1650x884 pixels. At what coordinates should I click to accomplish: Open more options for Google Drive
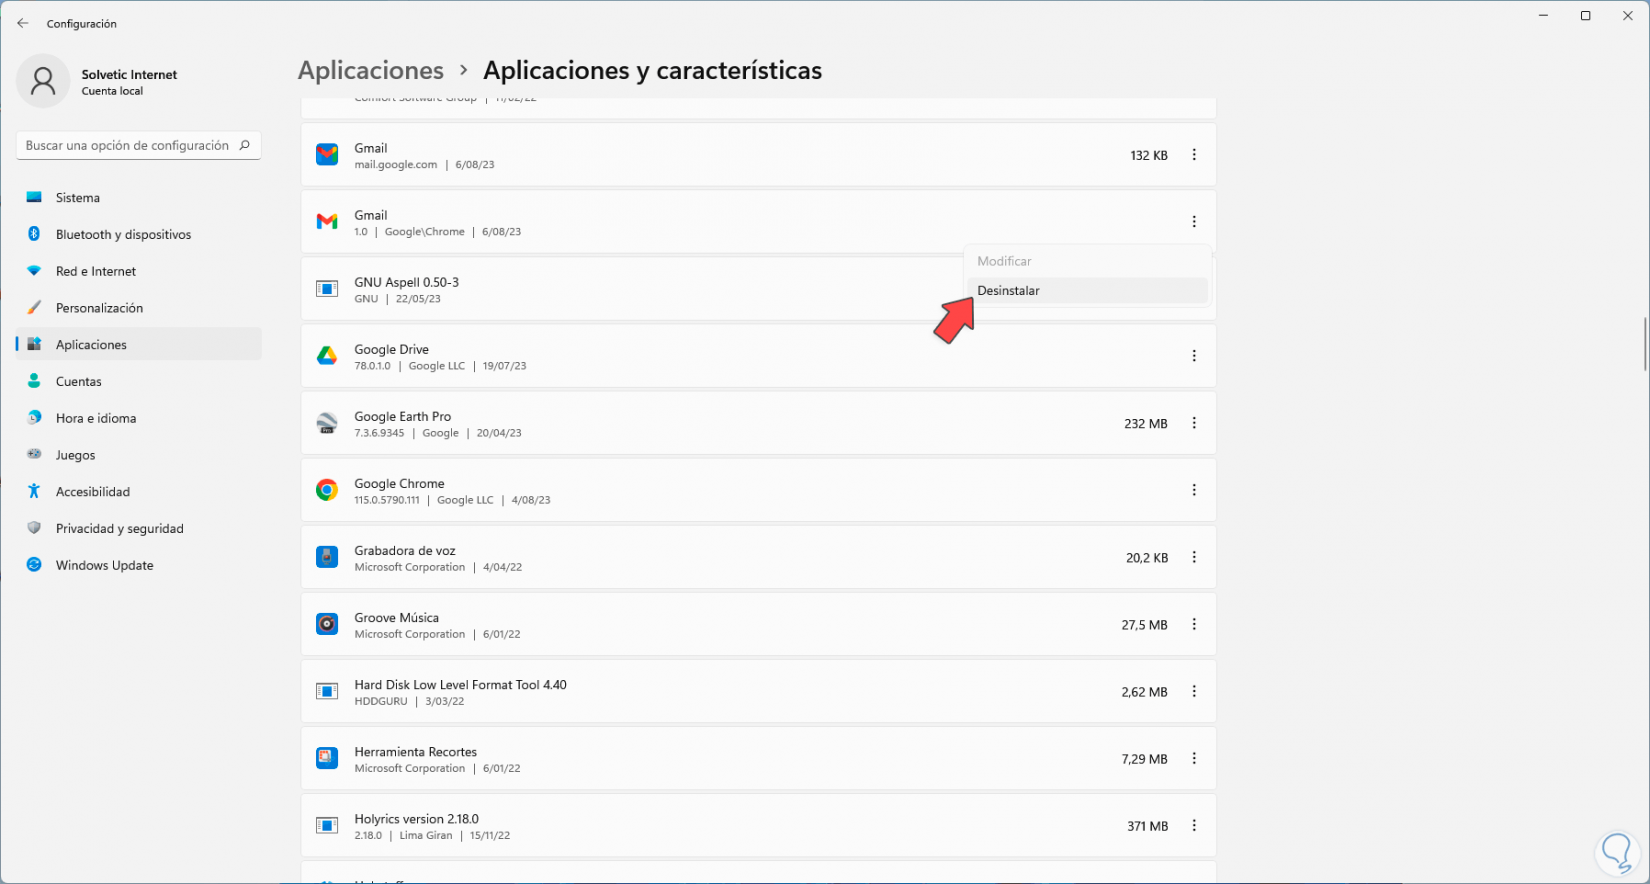1194,356
